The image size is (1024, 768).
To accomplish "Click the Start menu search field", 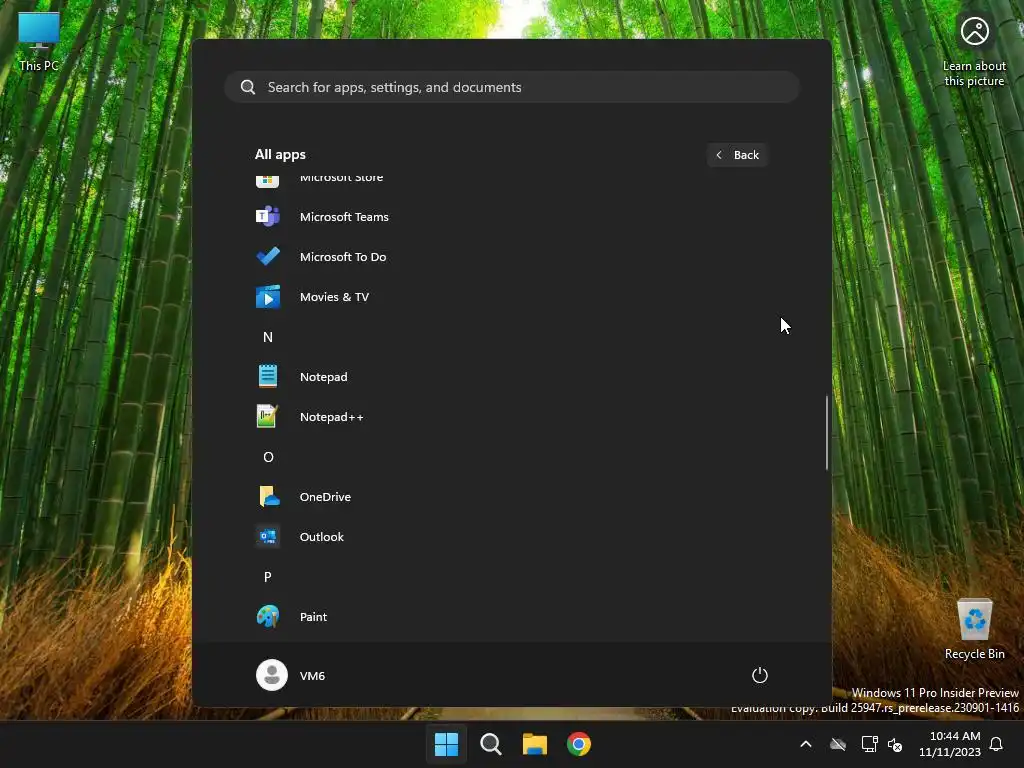I will coord(512,87).
